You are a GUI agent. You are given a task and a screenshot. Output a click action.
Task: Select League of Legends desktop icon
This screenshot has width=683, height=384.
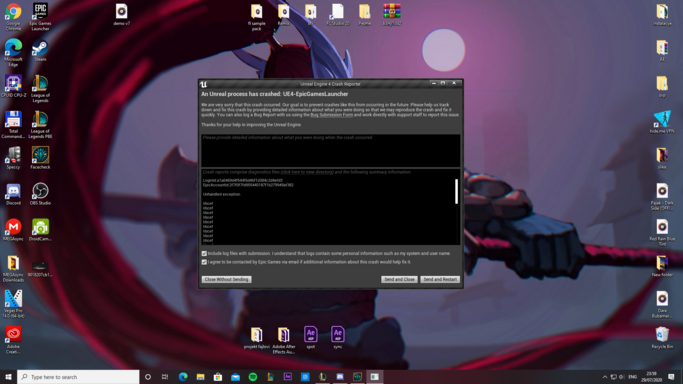click(x=40, y=88)
